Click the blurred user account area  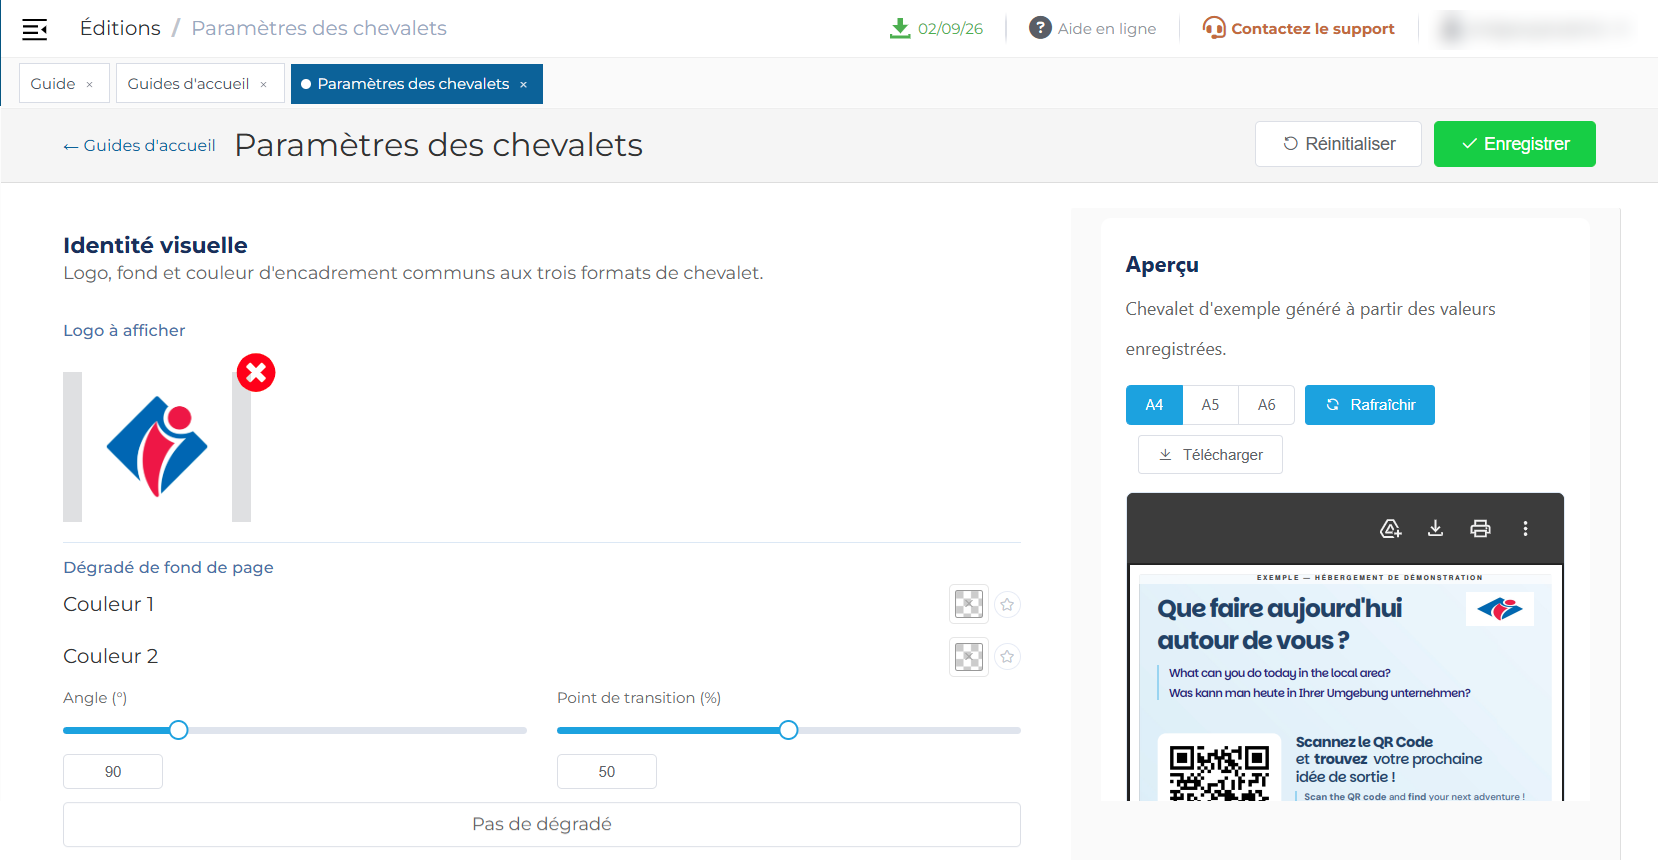[1535, 29]
